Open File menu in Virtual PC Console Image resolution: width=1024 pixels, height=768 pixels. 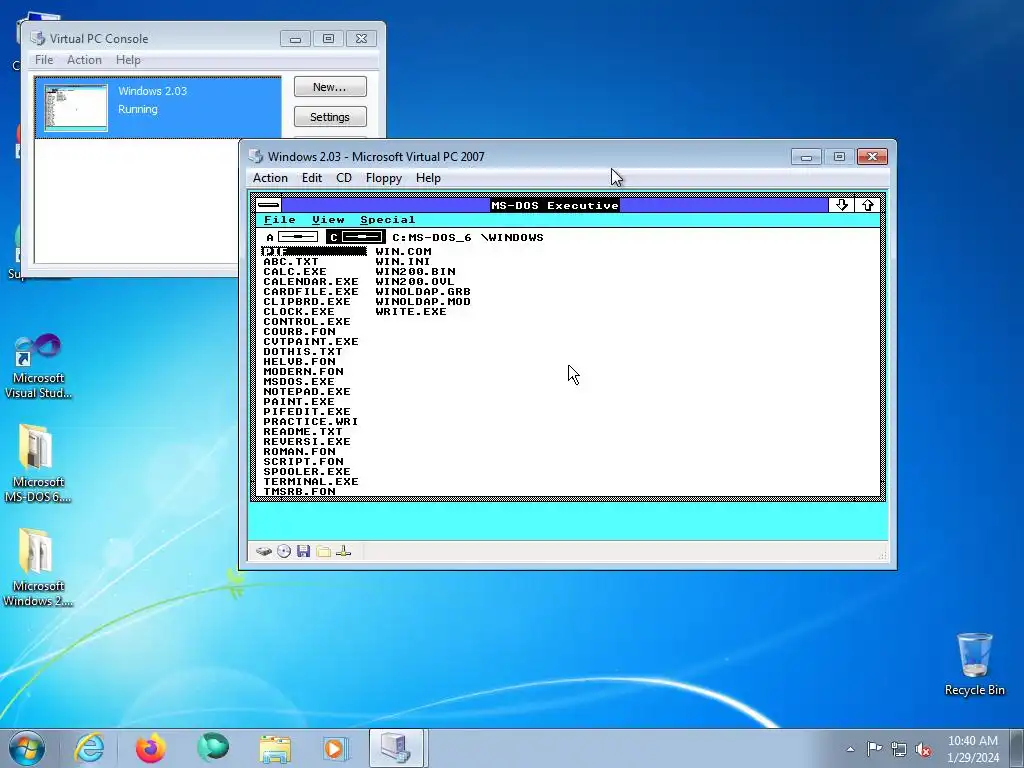pos(44,59)
